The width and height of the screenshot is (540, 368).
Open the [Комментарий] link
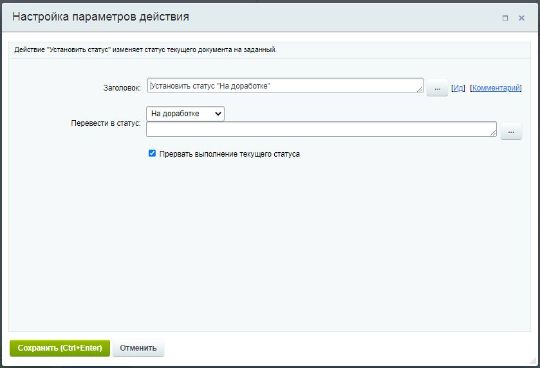pos(496,88)
